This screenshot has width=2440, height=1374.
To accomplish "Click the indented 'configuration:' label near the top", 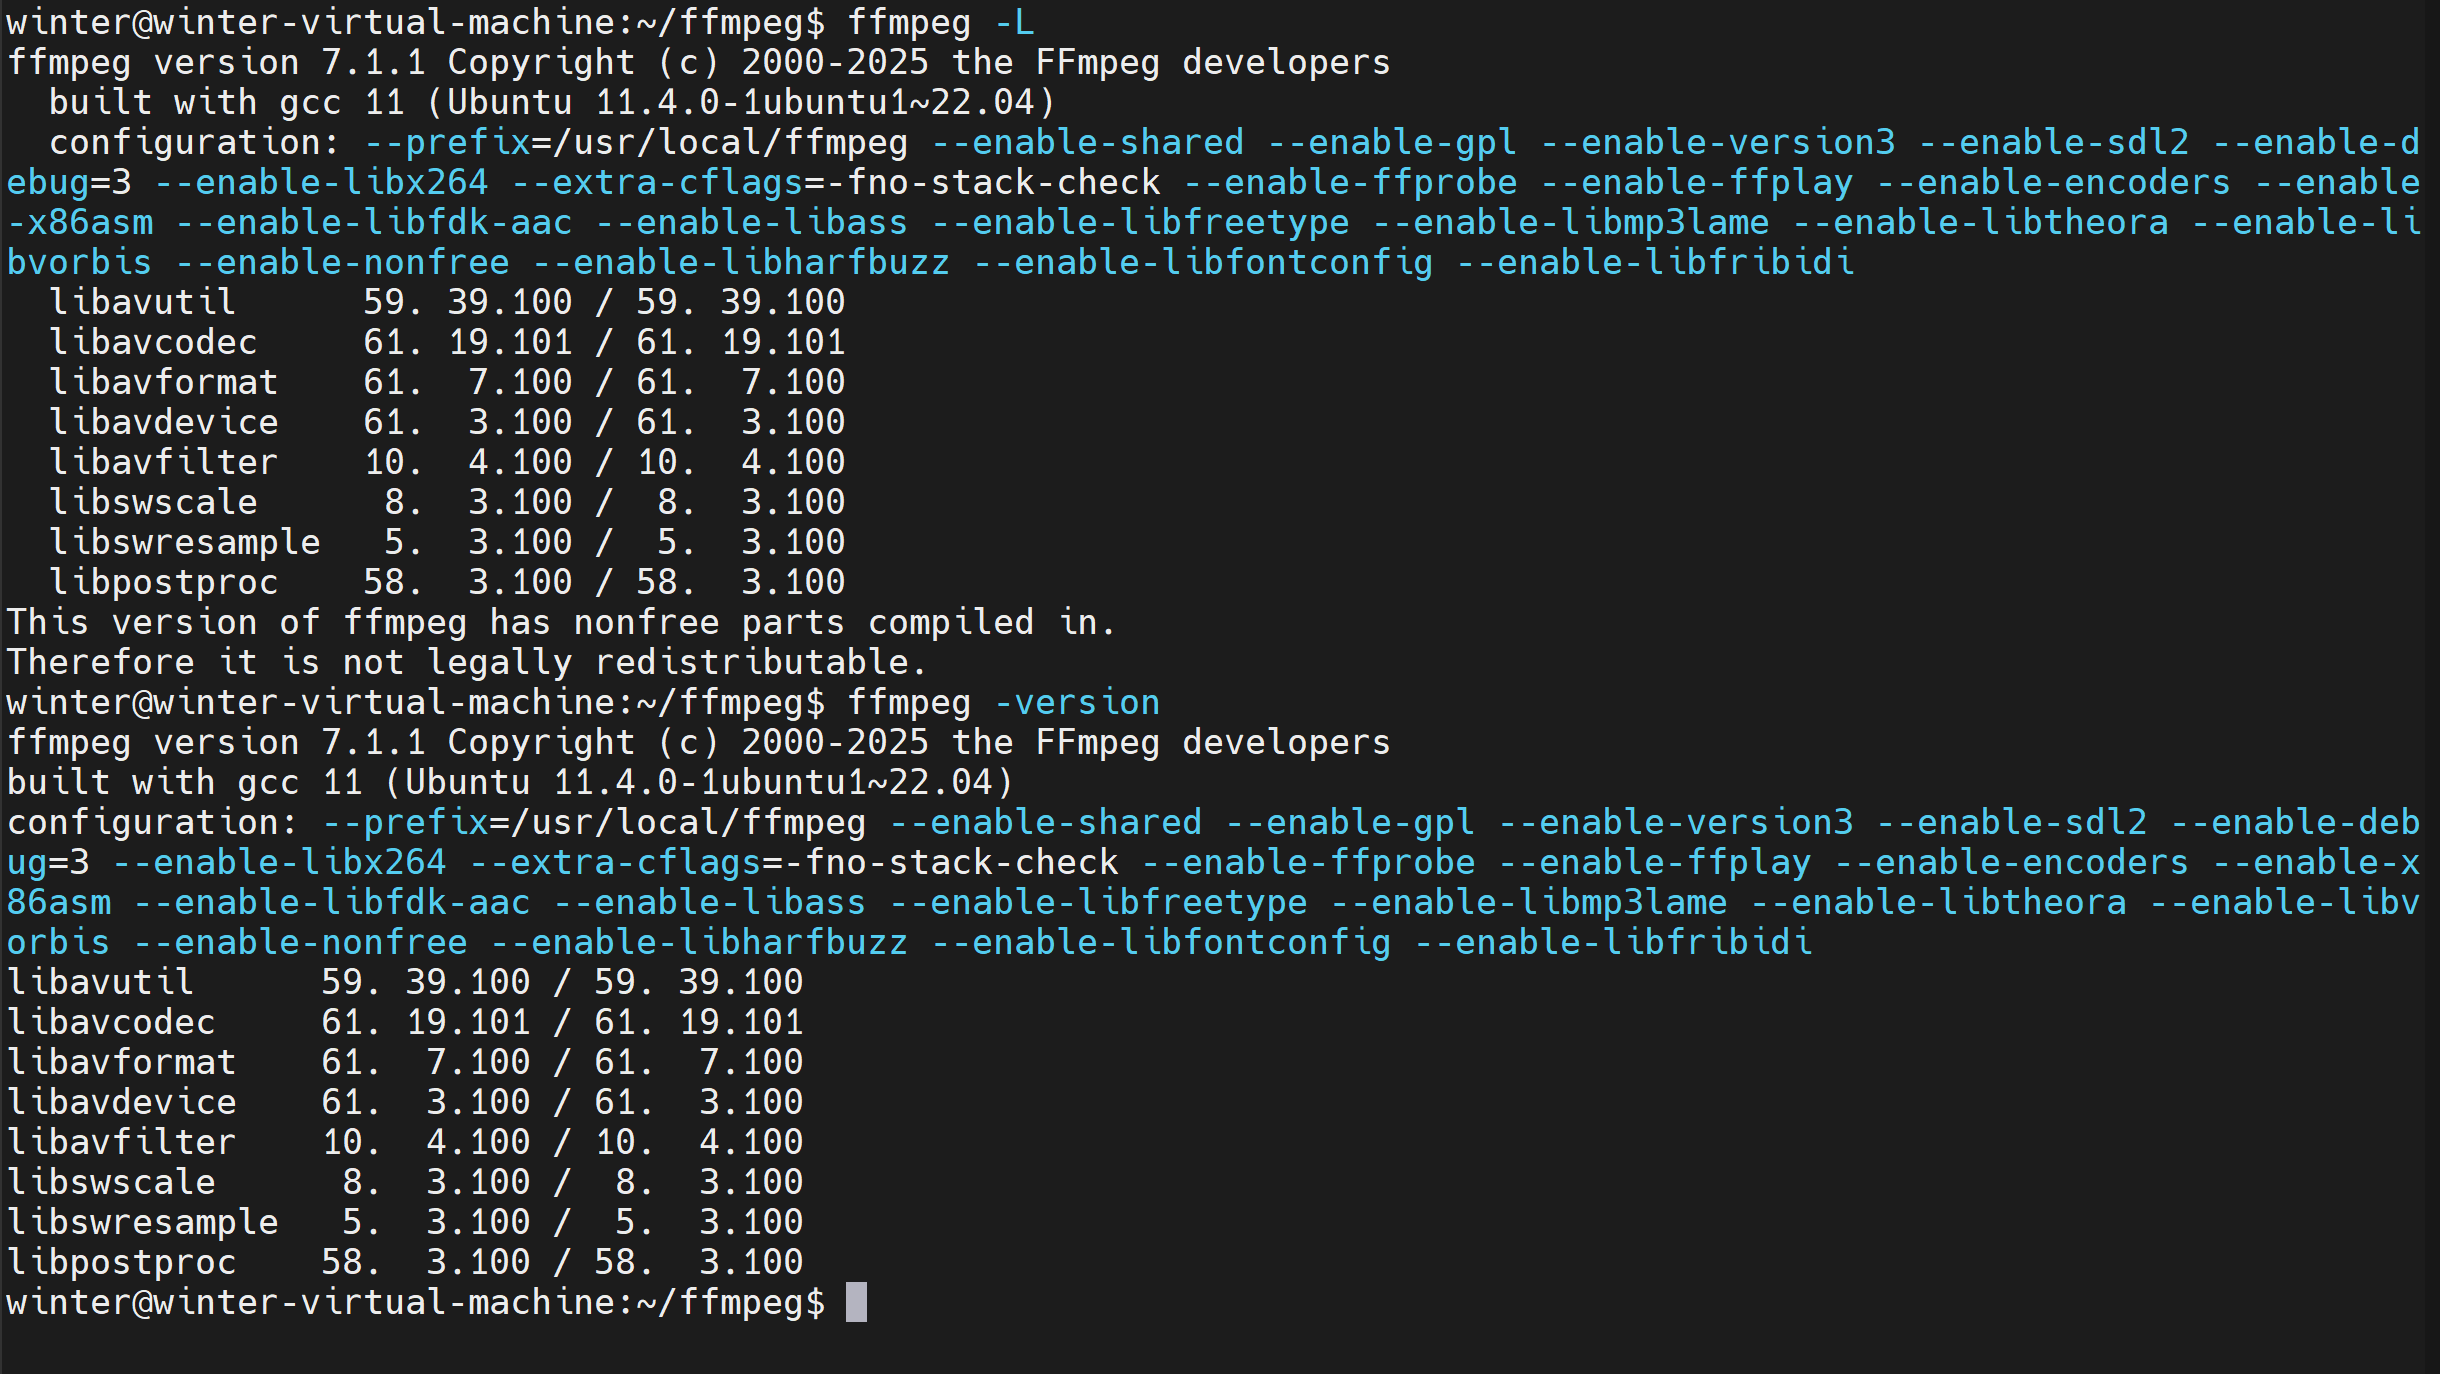I will tap(195, 142).
